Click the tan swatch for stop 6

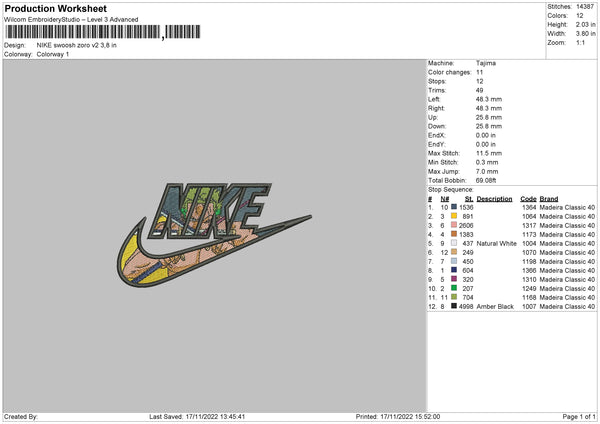tap(454, 252)
